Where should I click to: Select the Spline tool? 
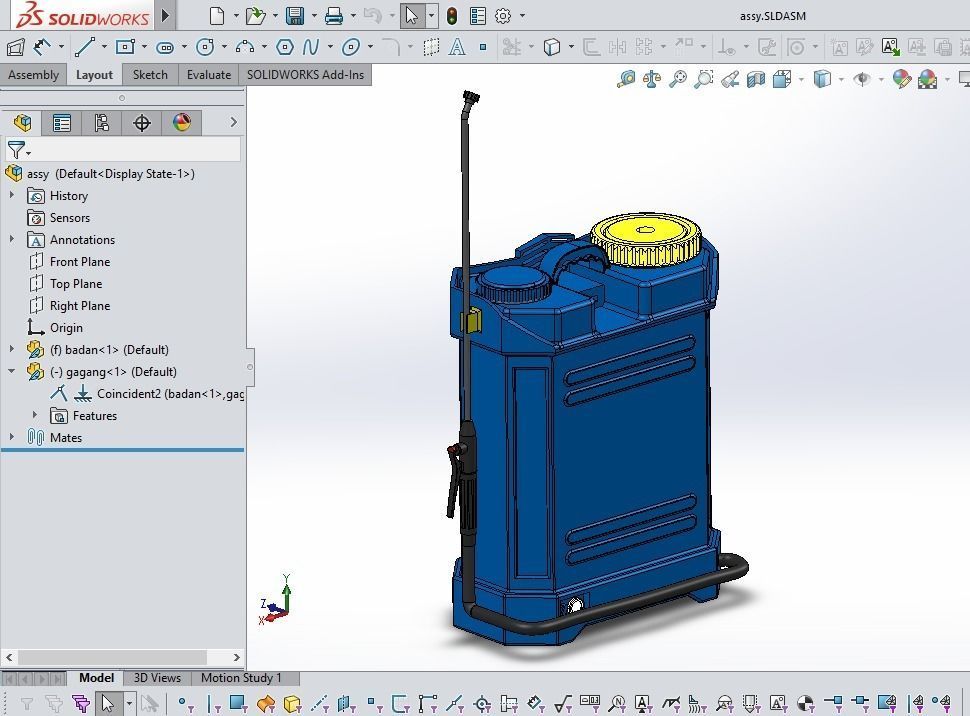pyautogui.click(x=311, y=47)
